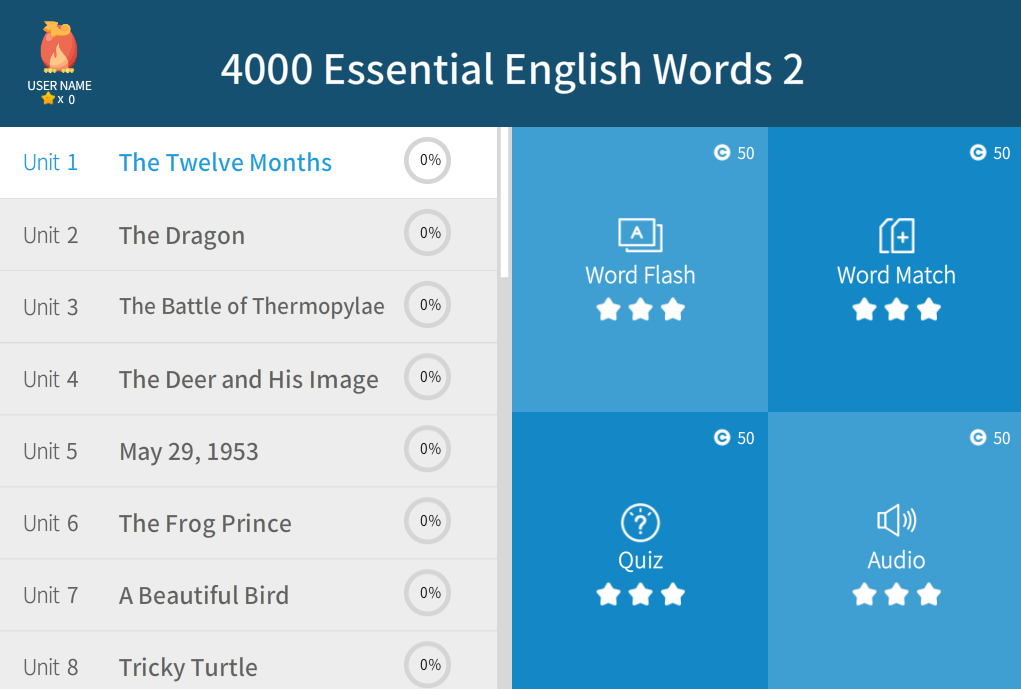Click the USER NAME label

(59, 85)
